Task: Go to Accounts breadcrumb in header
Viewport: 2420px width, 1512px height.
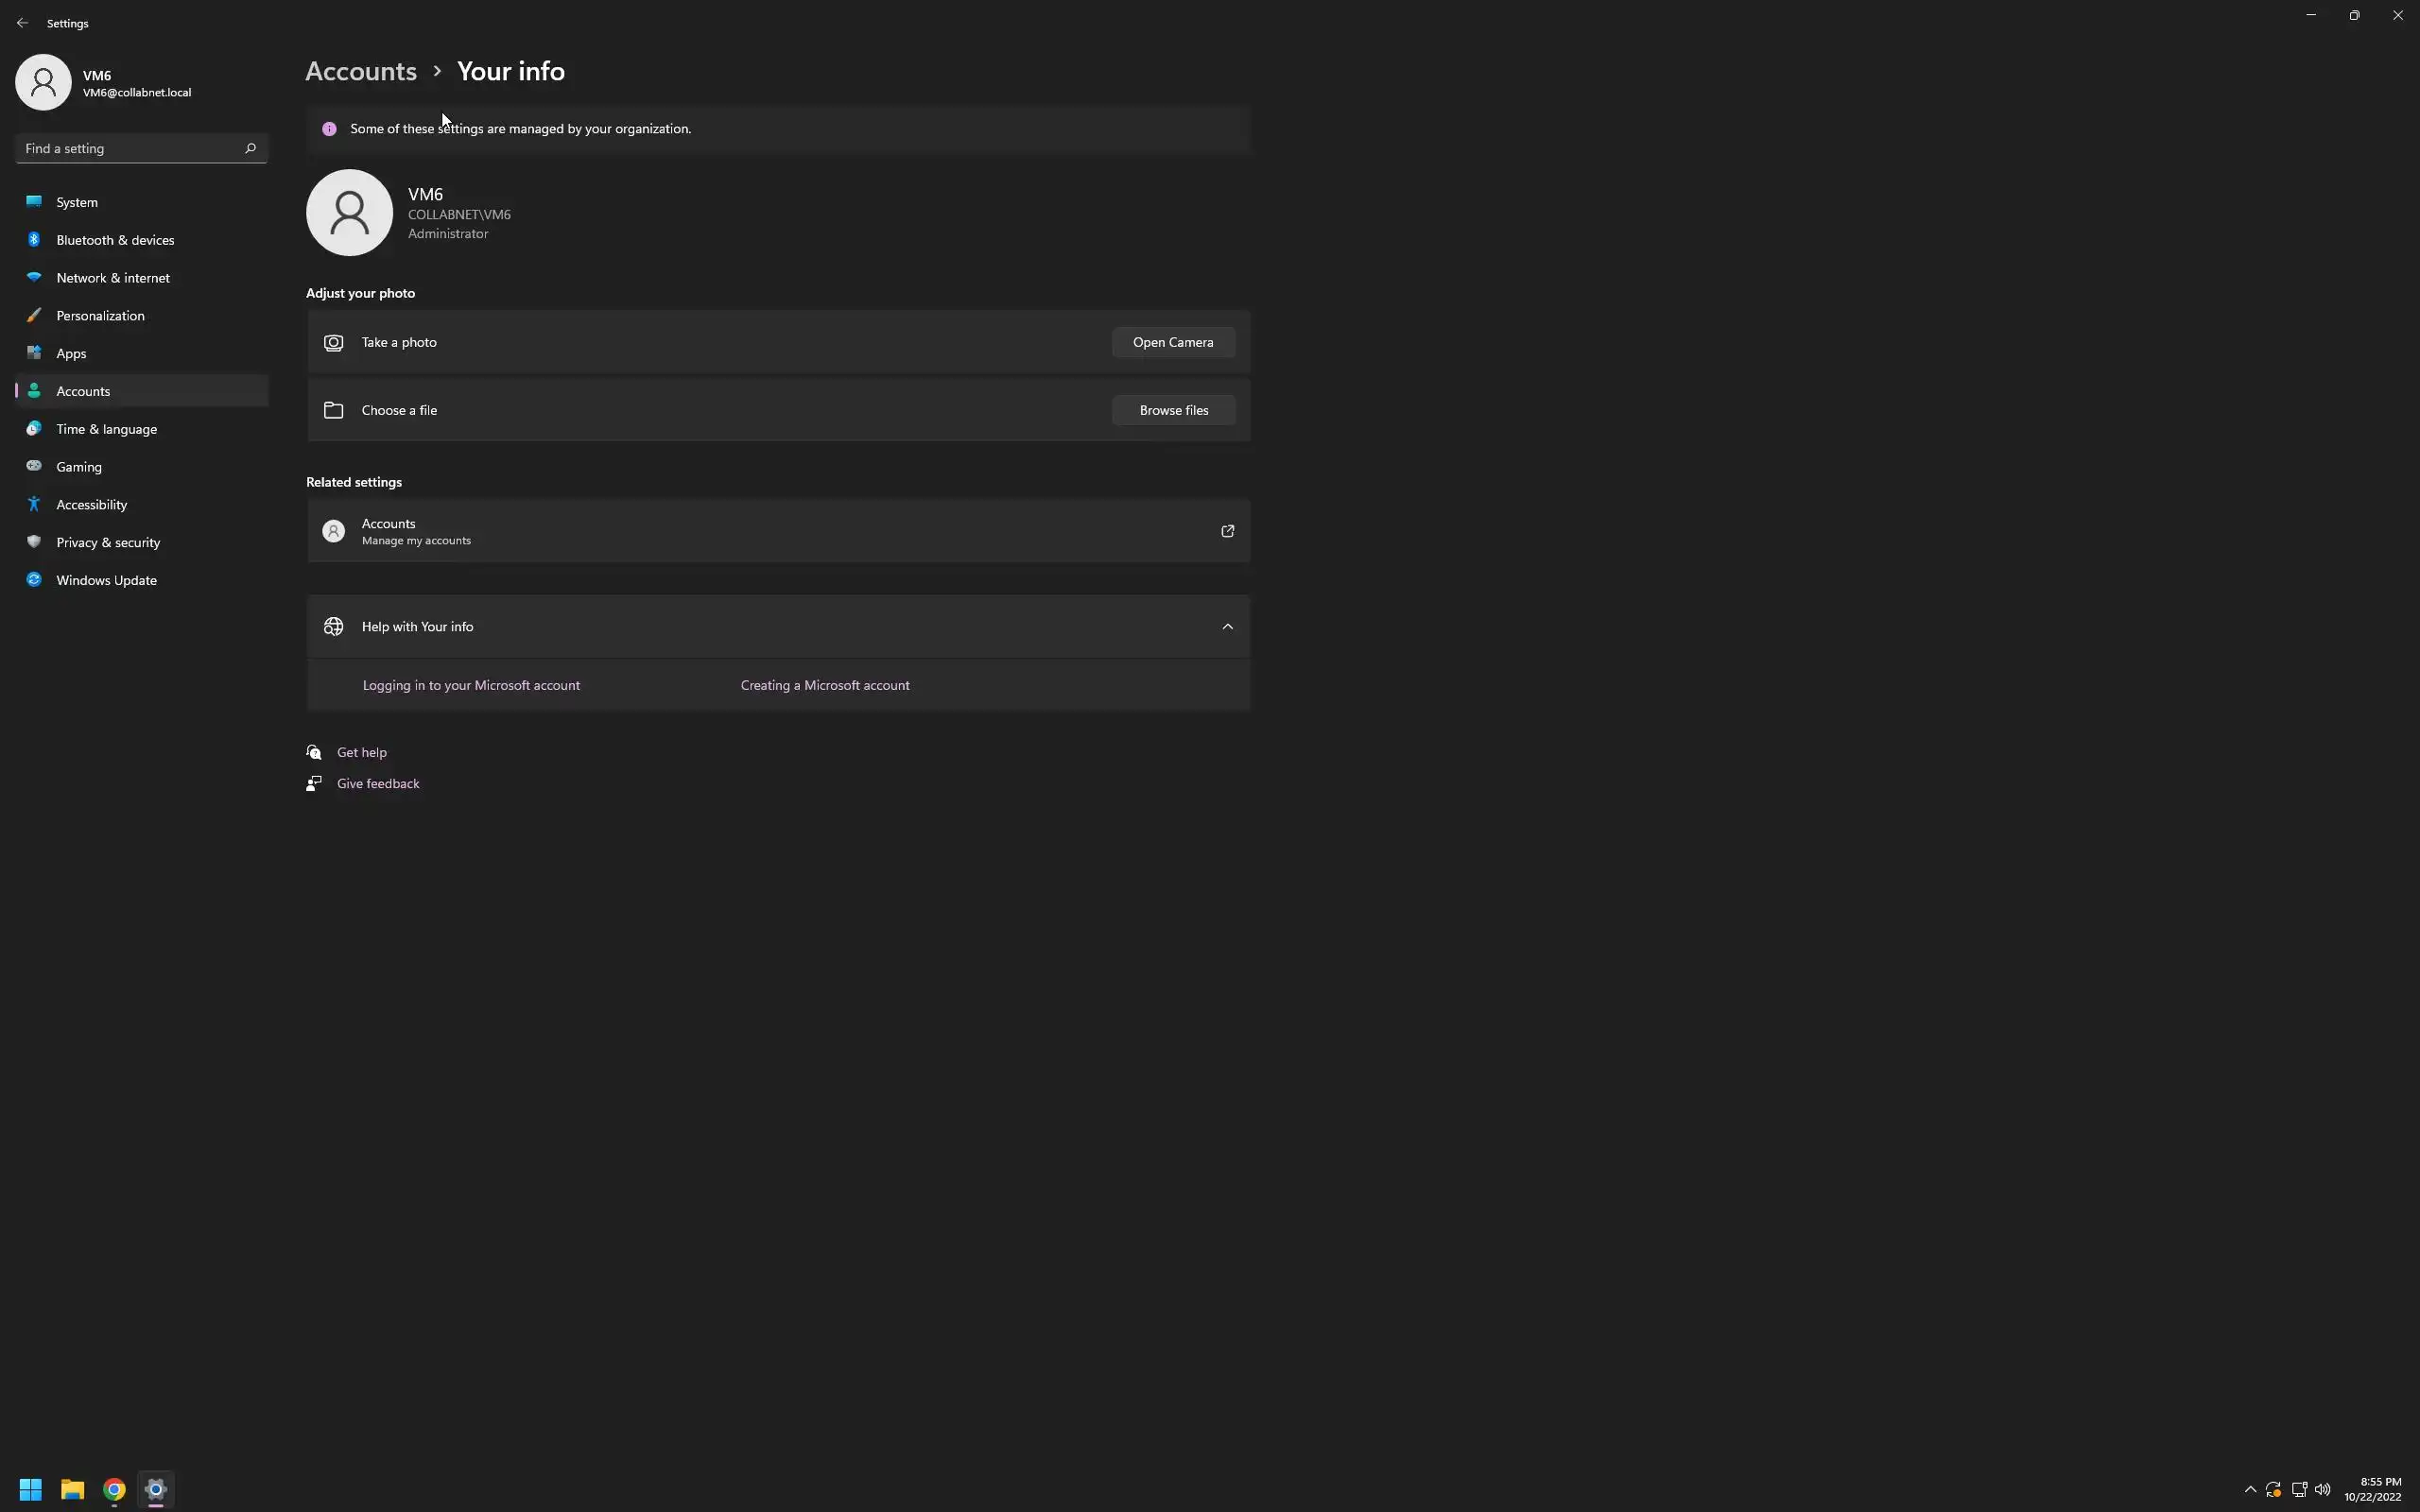Action: click(x=361, y=71)
